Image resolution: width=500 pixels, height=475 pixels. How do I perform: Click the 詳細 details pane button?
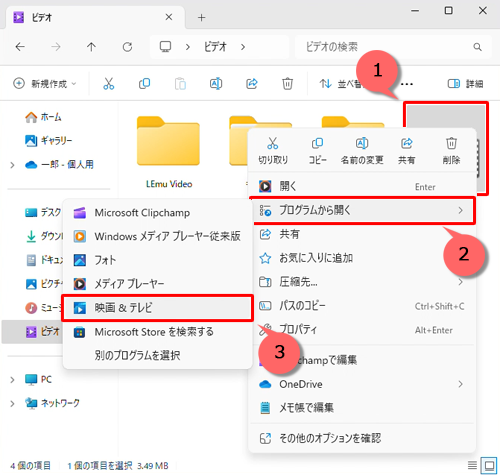coord(465,84)
